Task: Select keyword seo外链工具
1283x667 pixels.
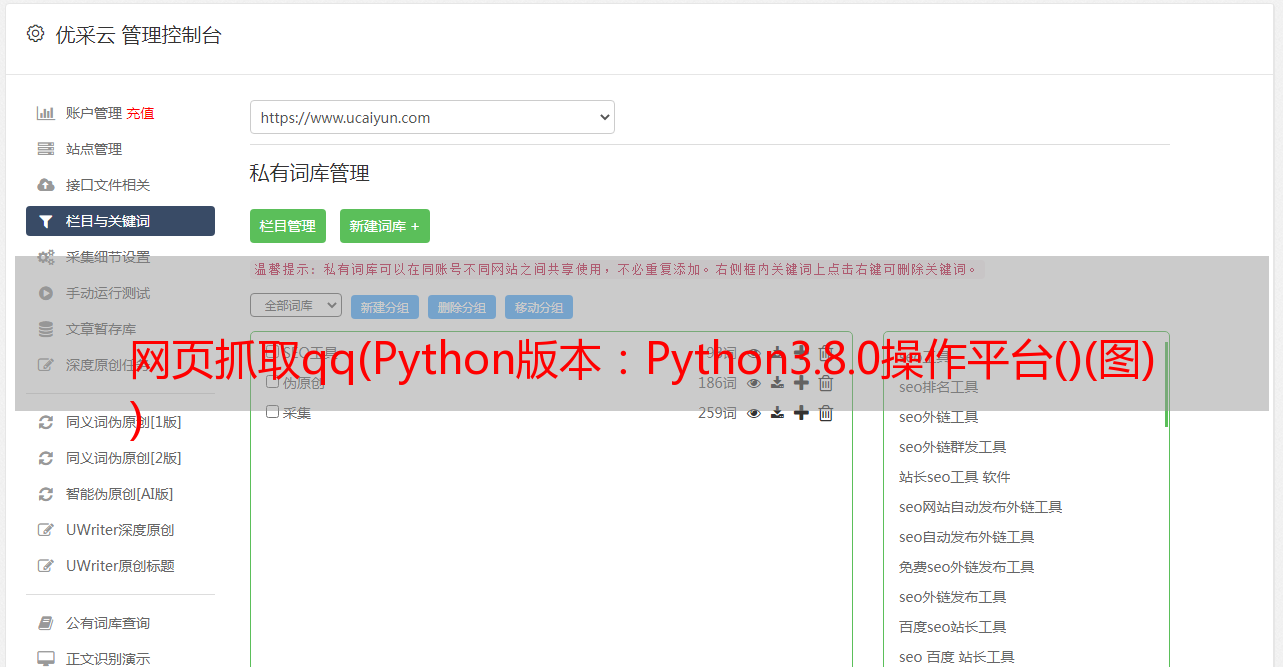Action: click(939, 417)
